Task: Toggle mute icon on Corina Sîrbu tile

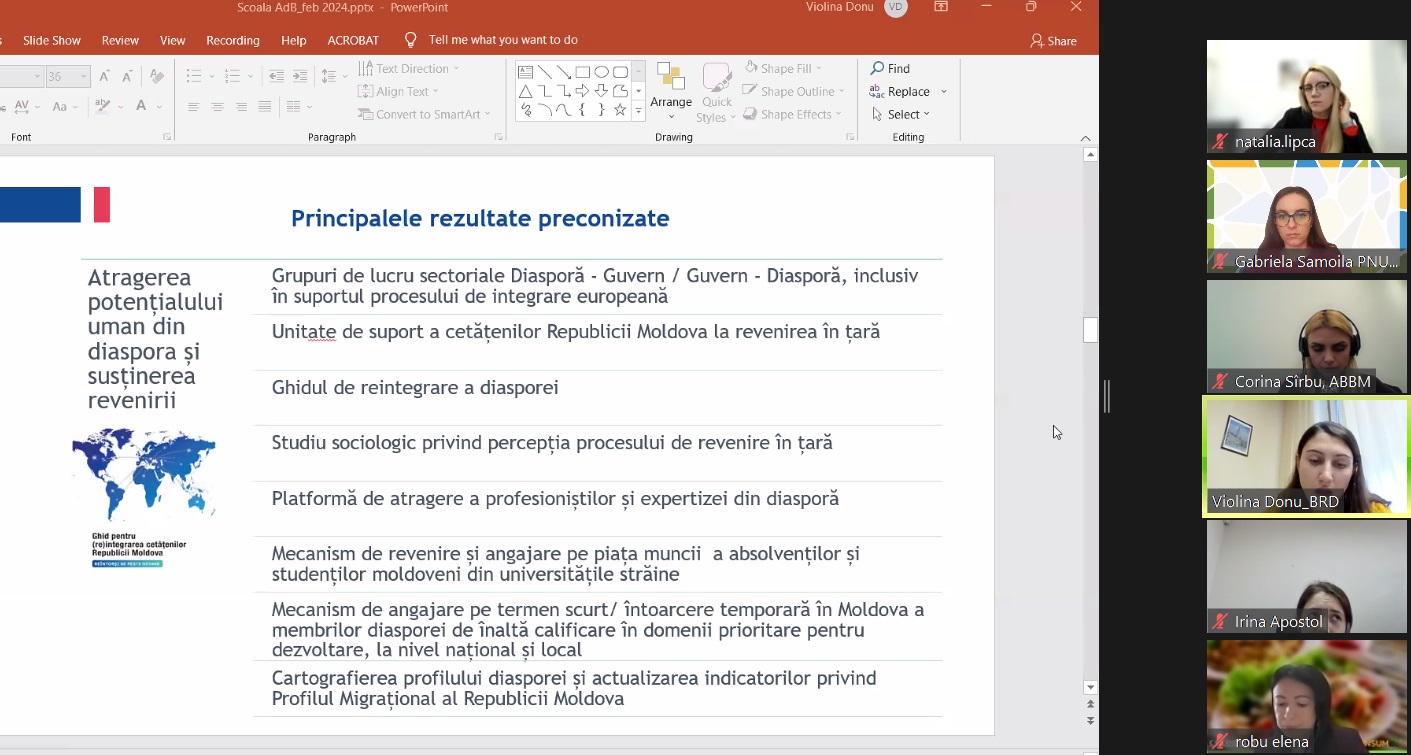Action: click(x=1220, y=382)
